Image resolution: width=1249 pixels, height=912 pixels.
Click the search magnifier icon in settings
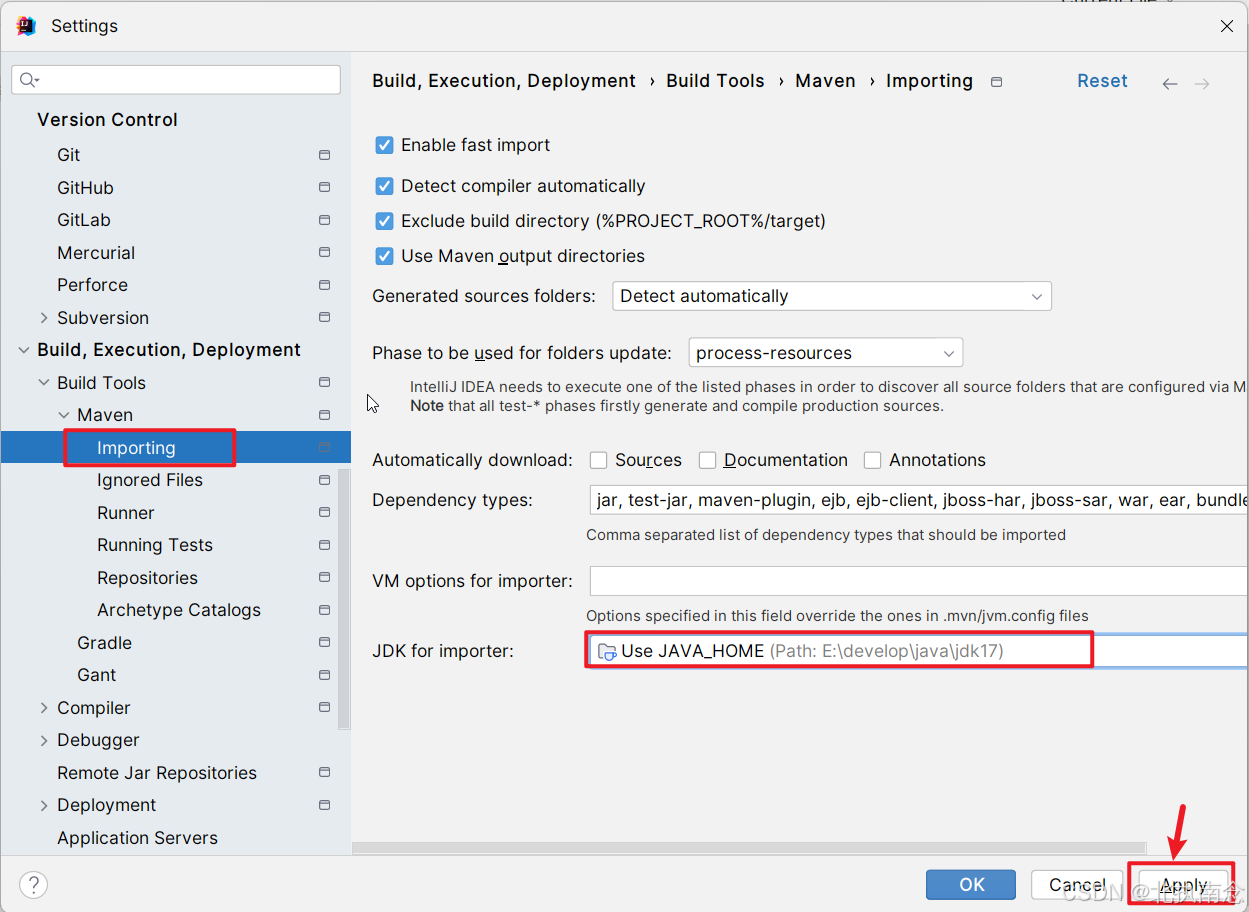(29, 80)
